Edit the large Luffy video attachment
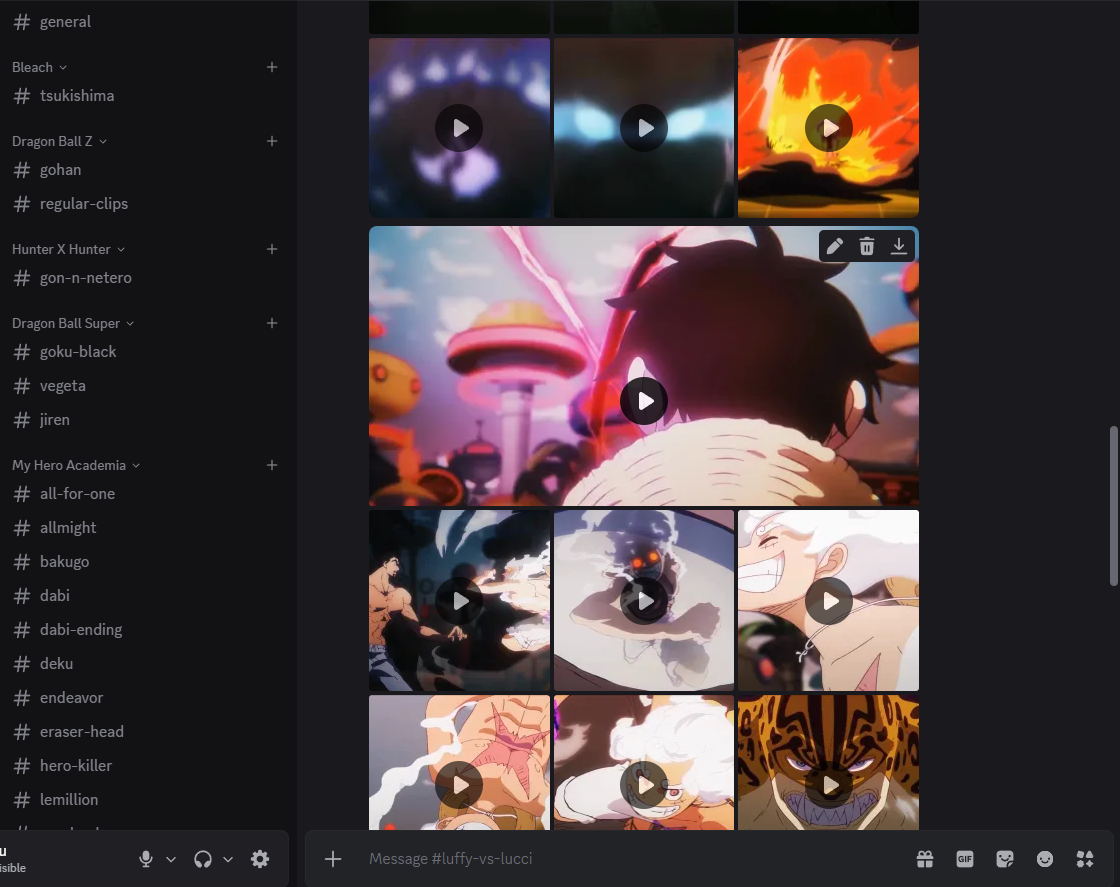 (834, 246)
